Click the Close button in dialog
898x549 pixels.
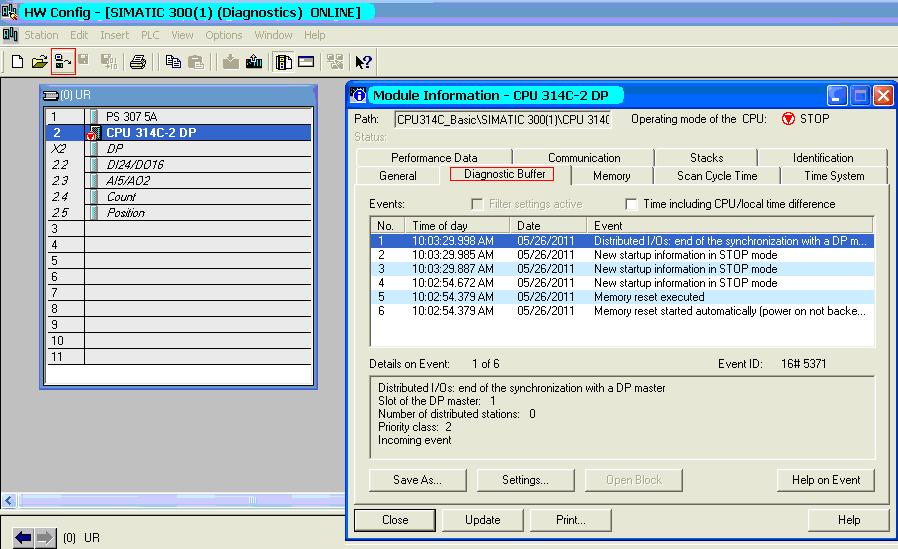pyautogui.click(x=395, y=520)
